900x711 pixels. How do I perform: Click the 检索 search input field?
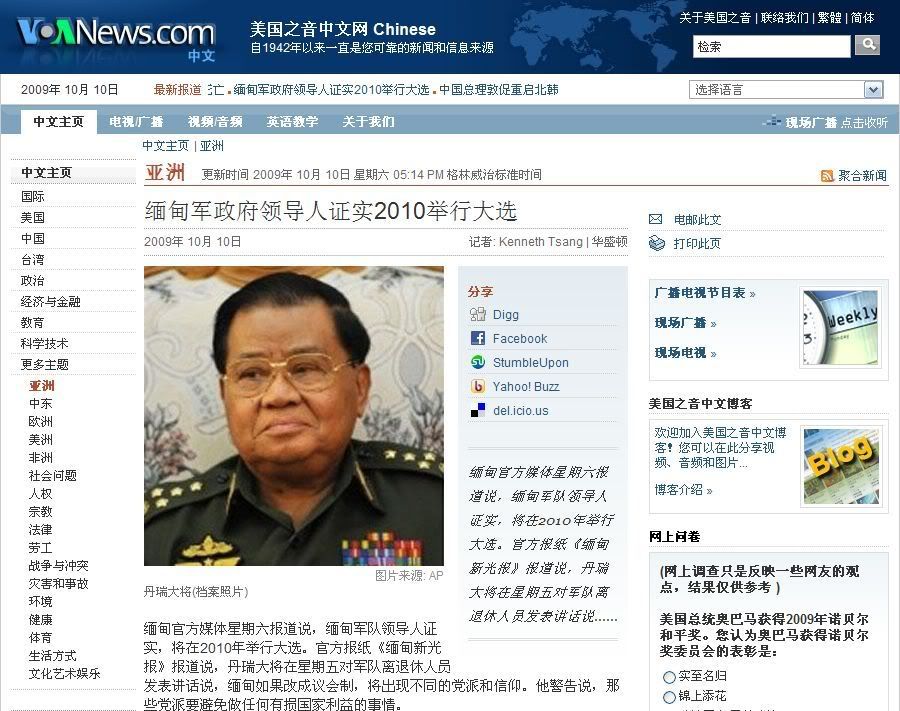(771, 46)
